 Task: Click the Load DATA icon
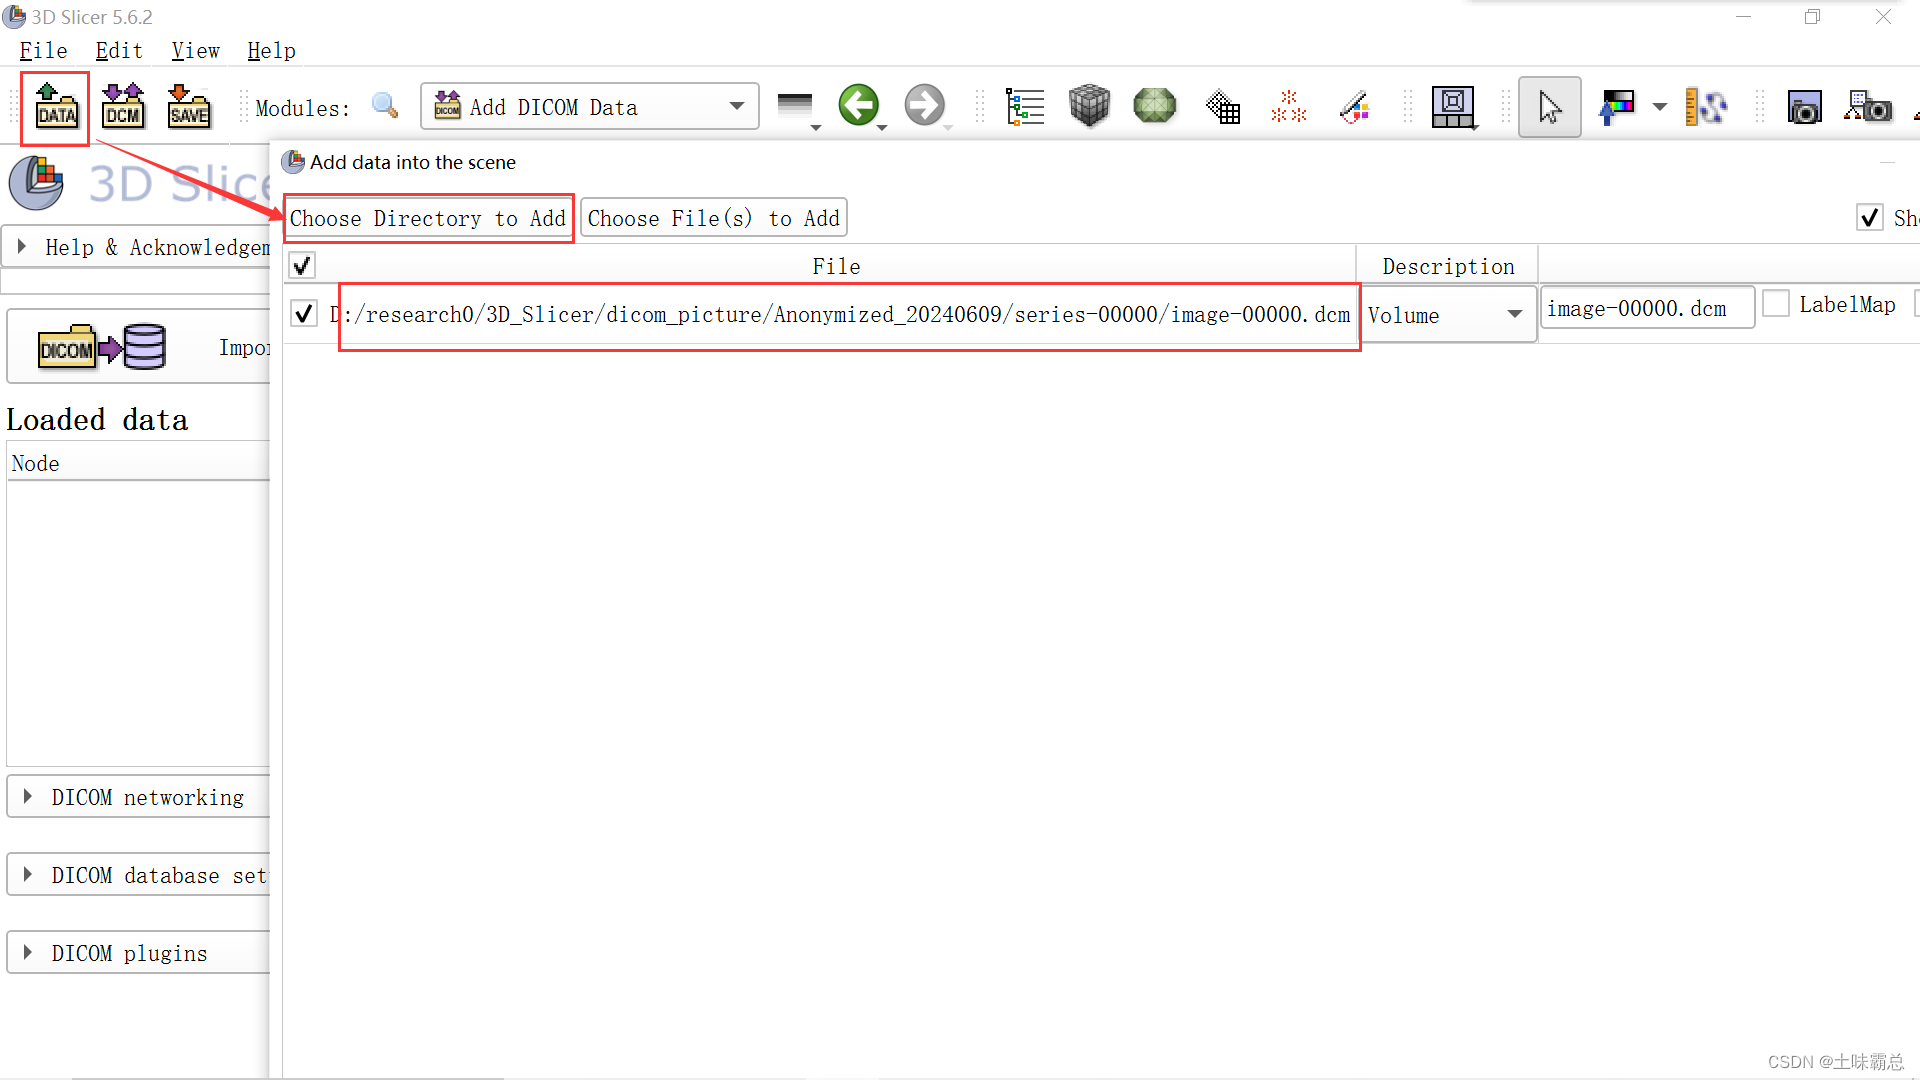[56, 106]
